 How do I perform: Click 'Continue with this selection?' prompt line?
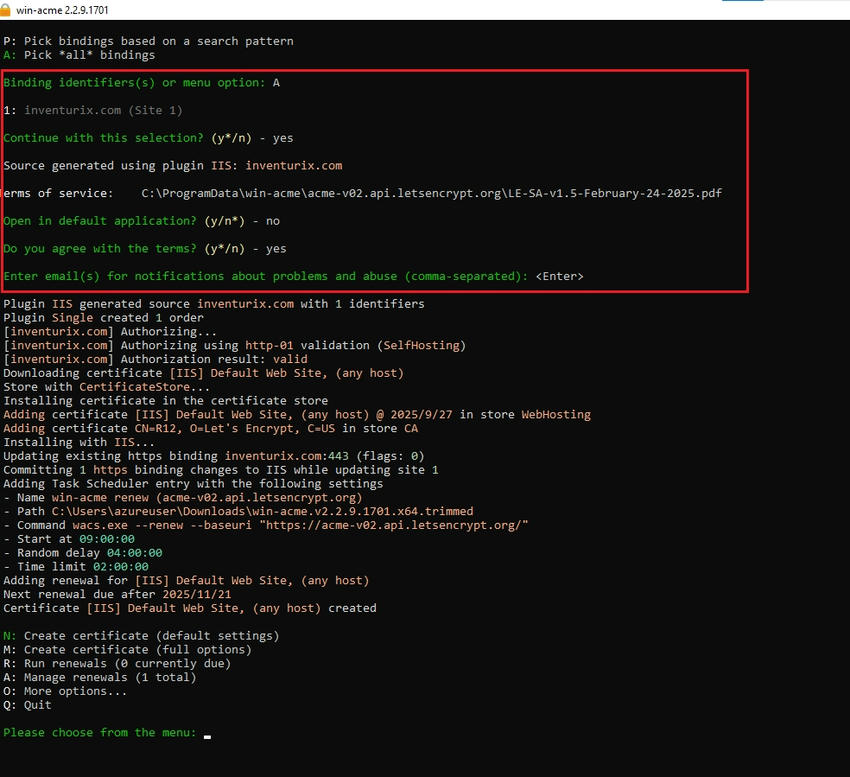click(149, 138)
